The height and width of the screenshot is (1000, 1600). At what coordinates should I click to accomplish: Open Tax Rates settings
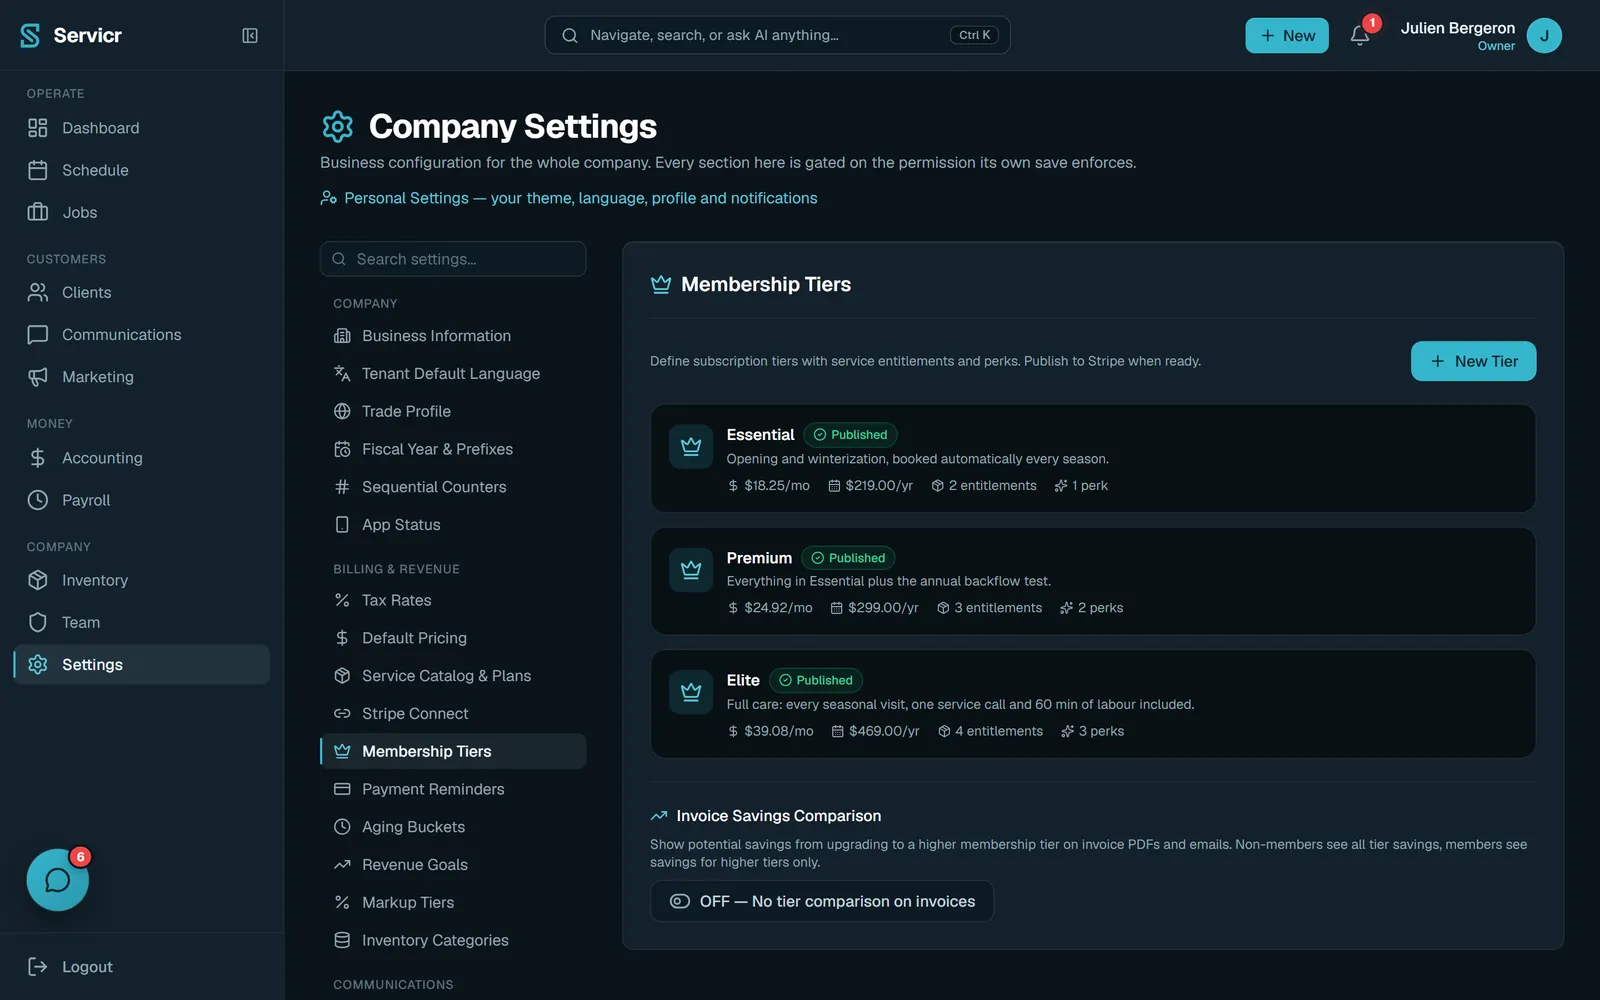453,600
